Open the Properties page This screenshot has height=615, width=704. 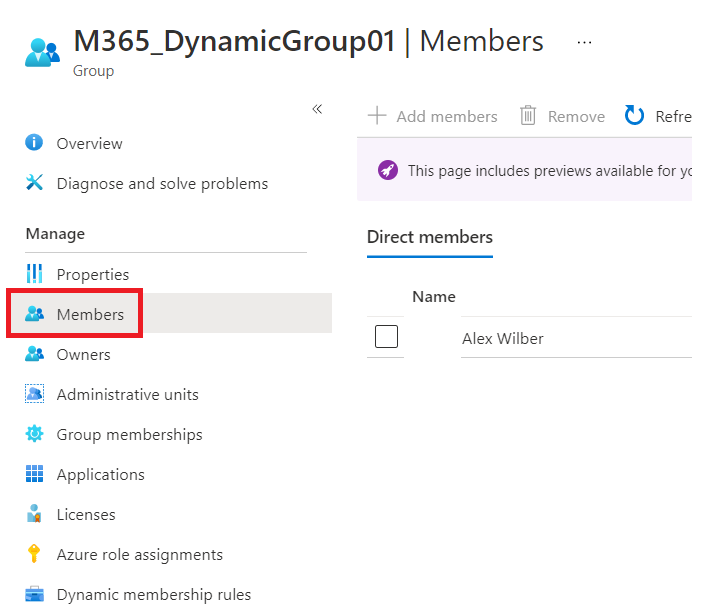tap(92, 275)
